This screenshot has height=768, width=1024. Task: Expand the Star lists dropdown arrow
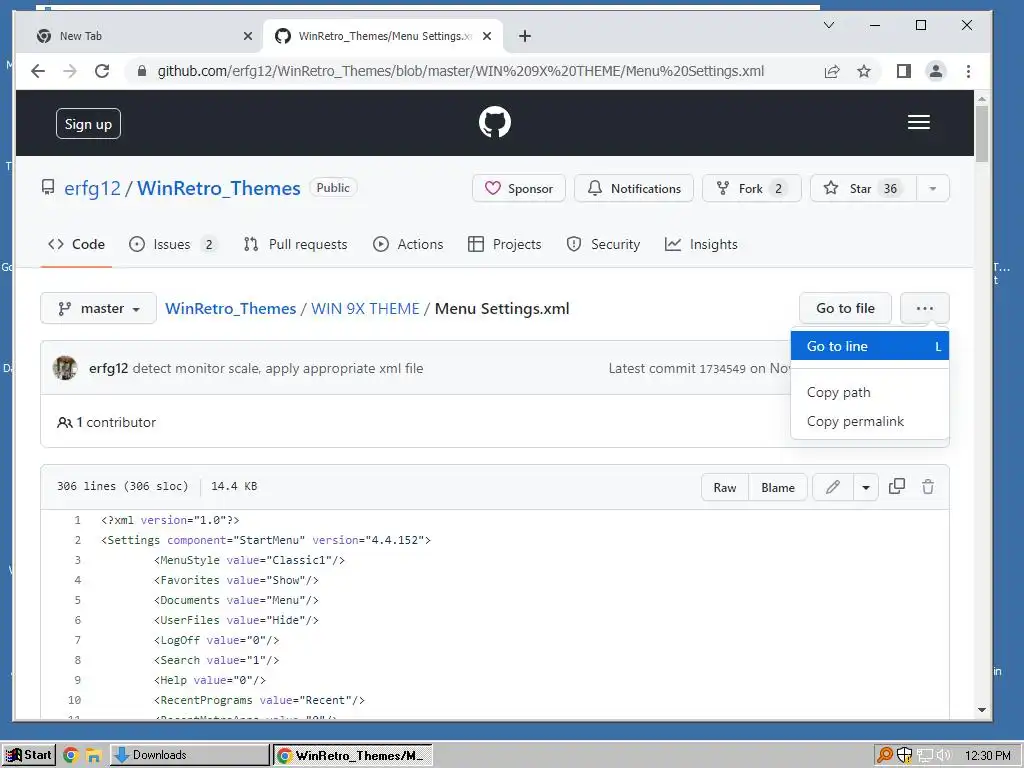pyautogui.click(x=933, y=189)
